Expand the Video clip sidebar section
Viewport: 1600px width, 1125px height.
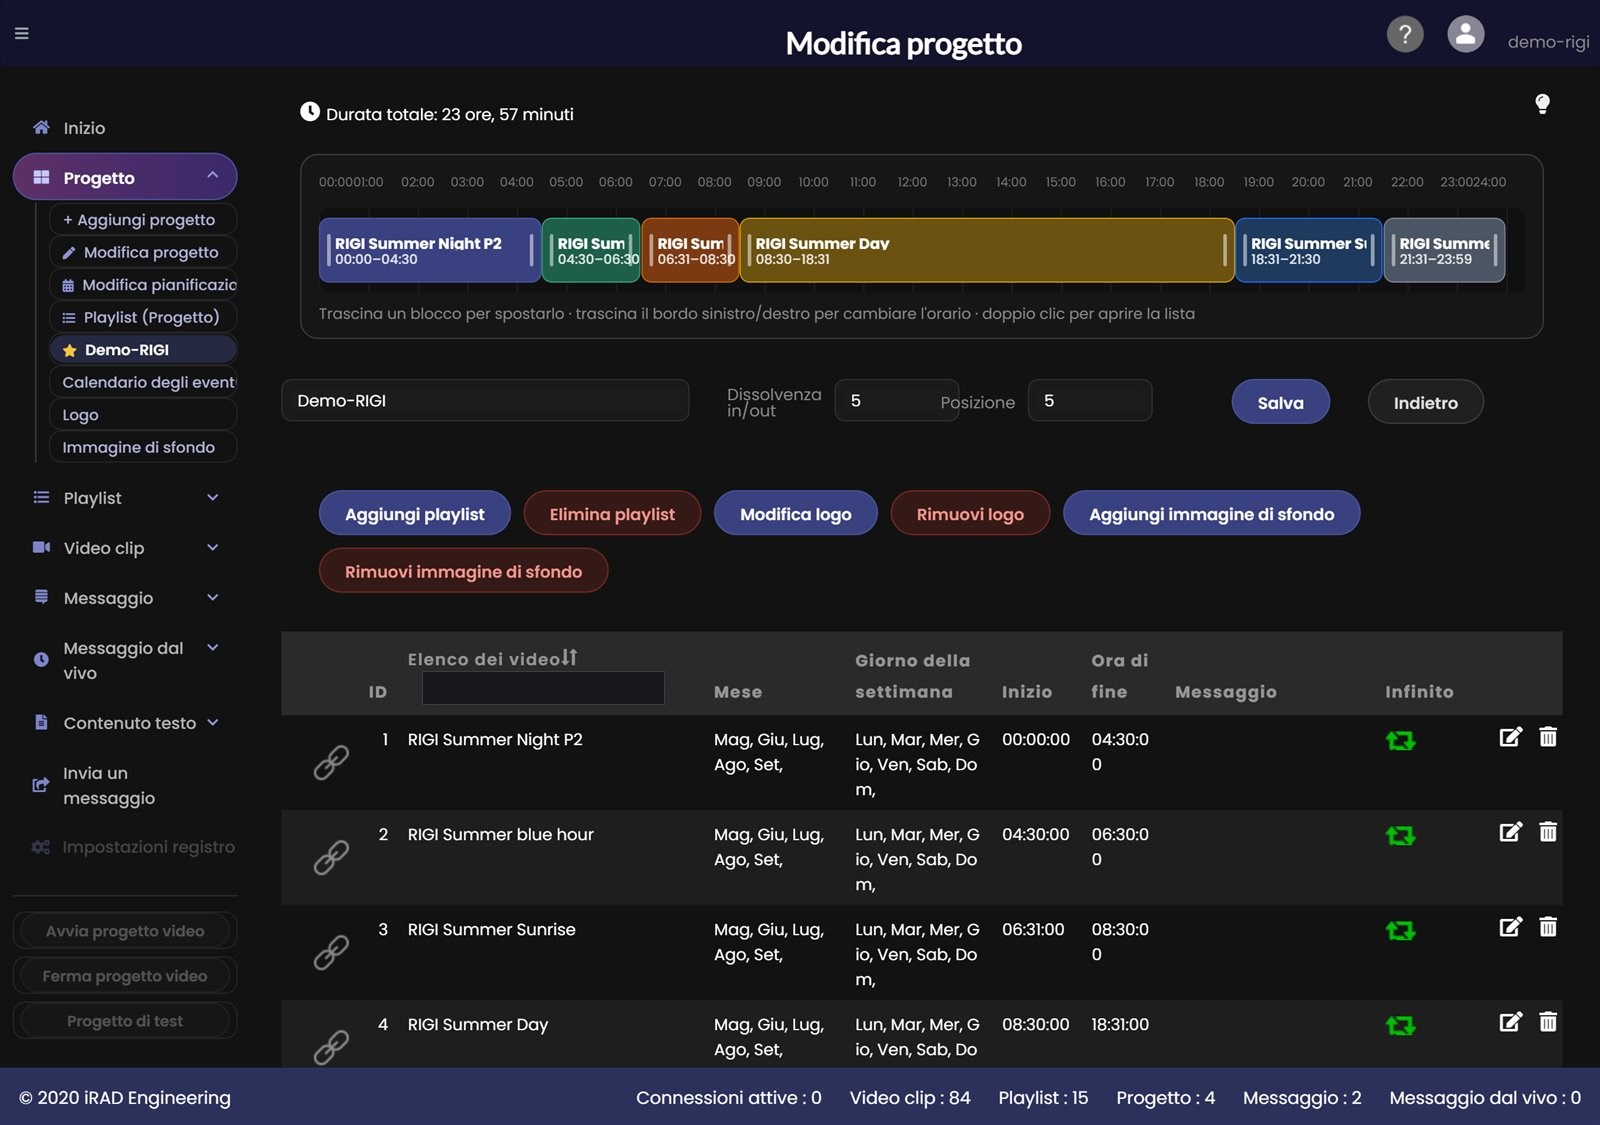click(125, 548)
